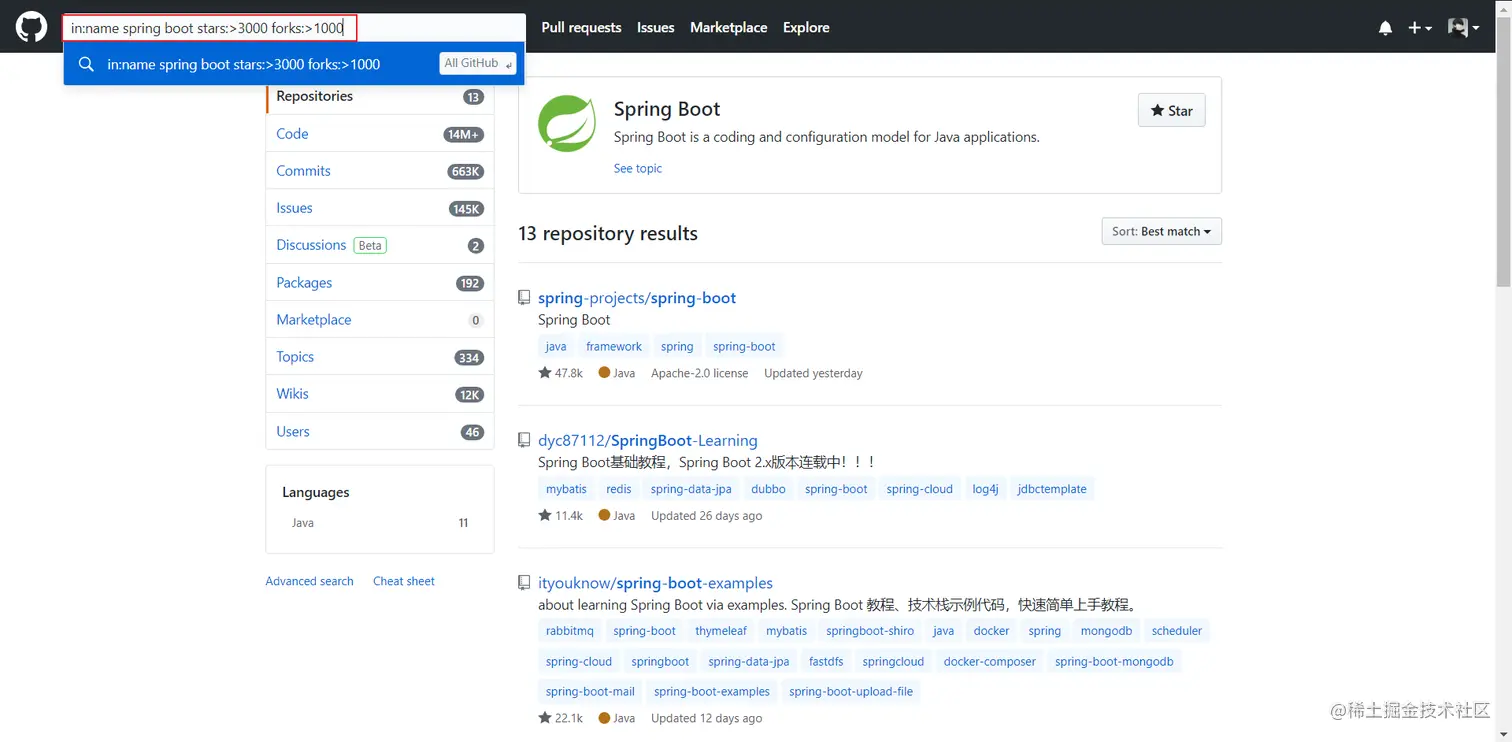Click repo icon beside dyc87112/SpringBoot-Learning

pyautogui.click(x=524, y=440)
